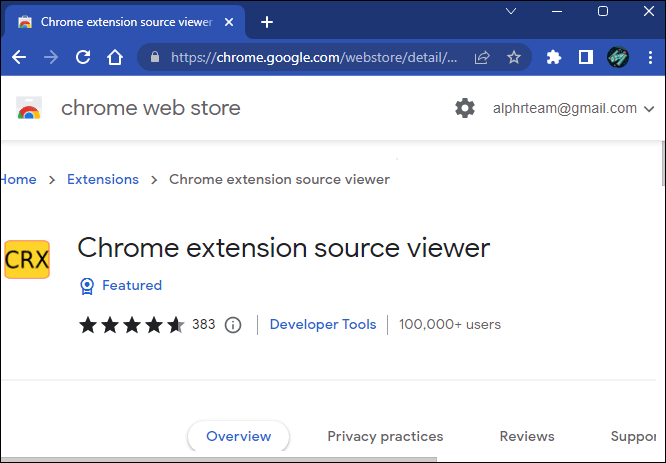Open the Developer Tools category link
This screenshot has height=463, width=666.
point(323,325)
